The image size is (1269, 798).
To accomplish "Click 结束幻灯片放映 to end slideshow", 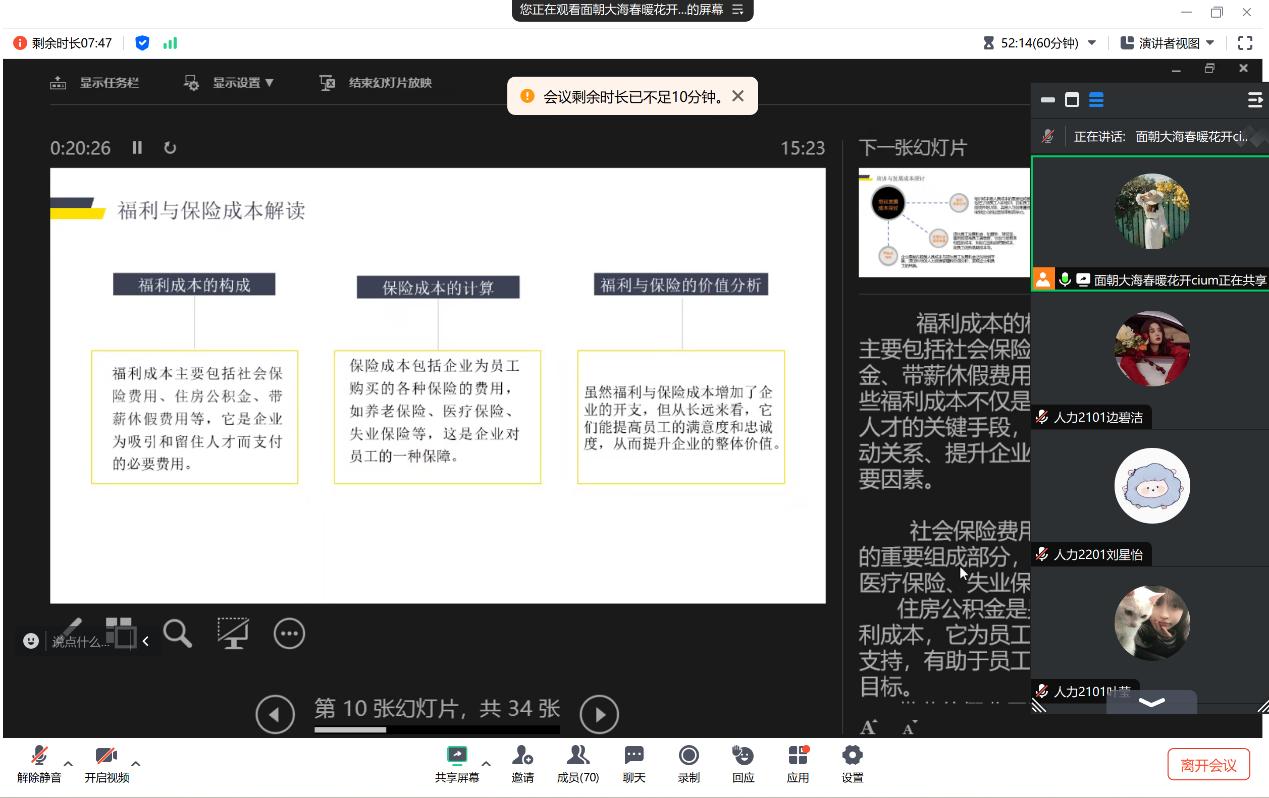I will (x=388, y=83).
